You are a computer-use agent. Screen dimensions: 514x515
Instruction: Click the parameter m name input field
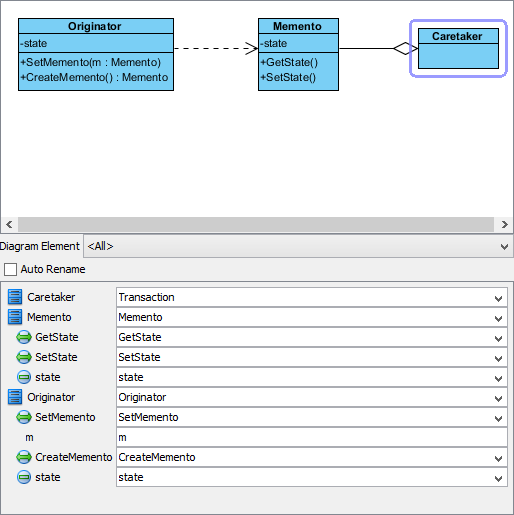point(312,437)
